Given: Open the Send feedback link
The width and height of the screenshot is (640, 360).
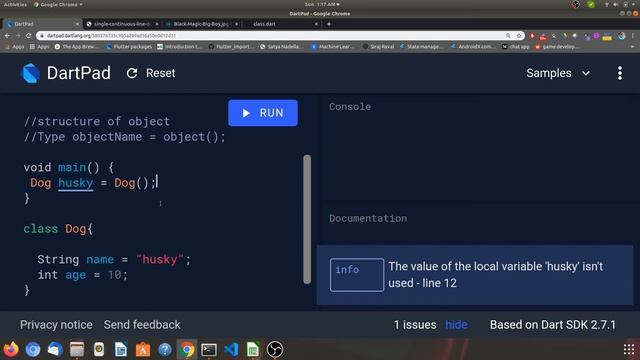Looking at the screenshot, I should [142, 324].
